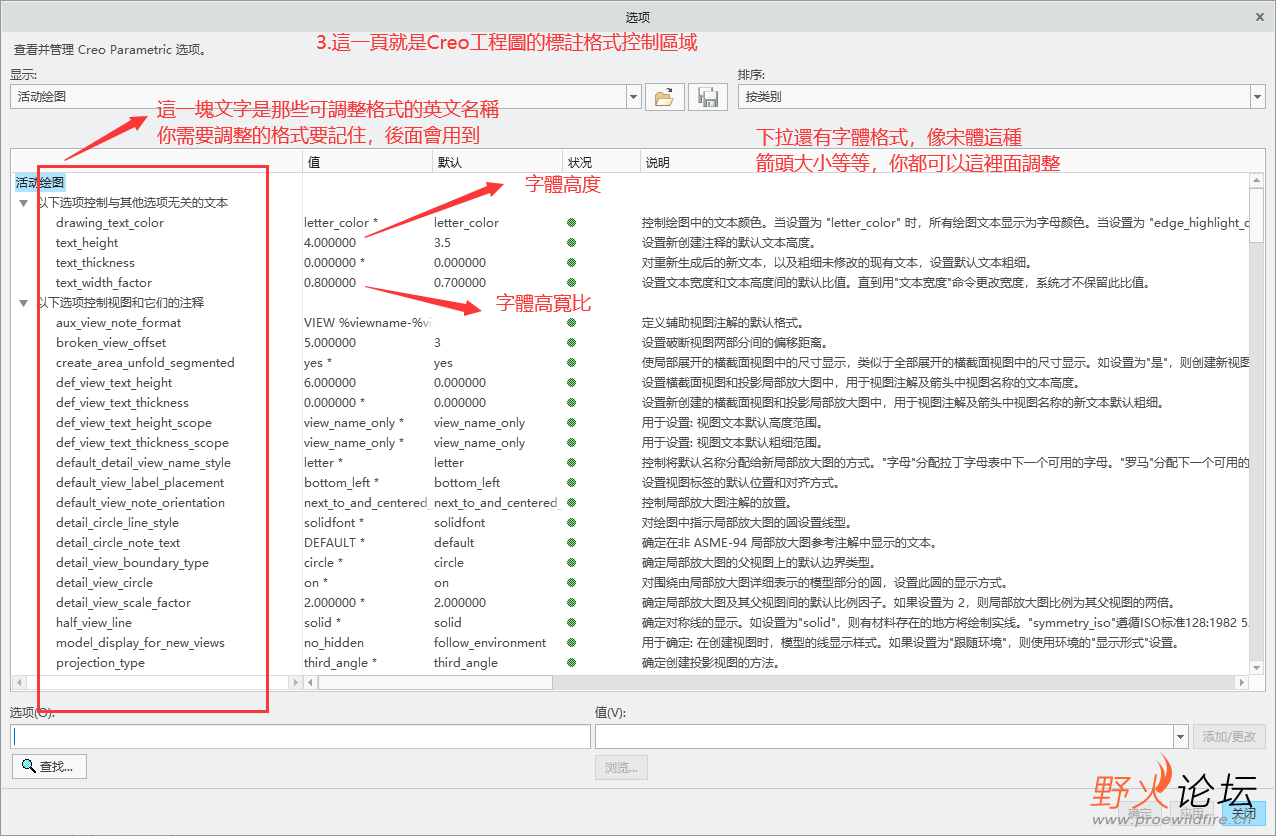Click the scroll-down arrow of options list
The height and width of the screenshot is (836, 1276).
click(1258, 668)
